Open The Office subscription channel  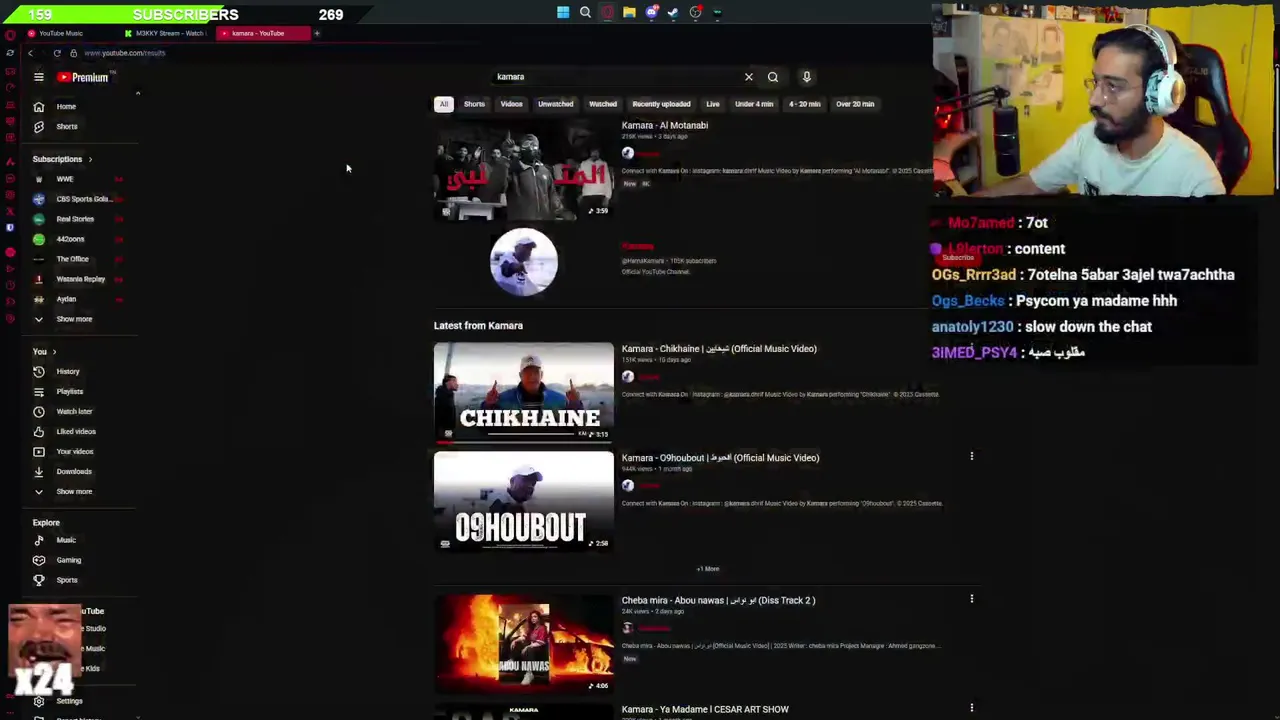(72, 259)
